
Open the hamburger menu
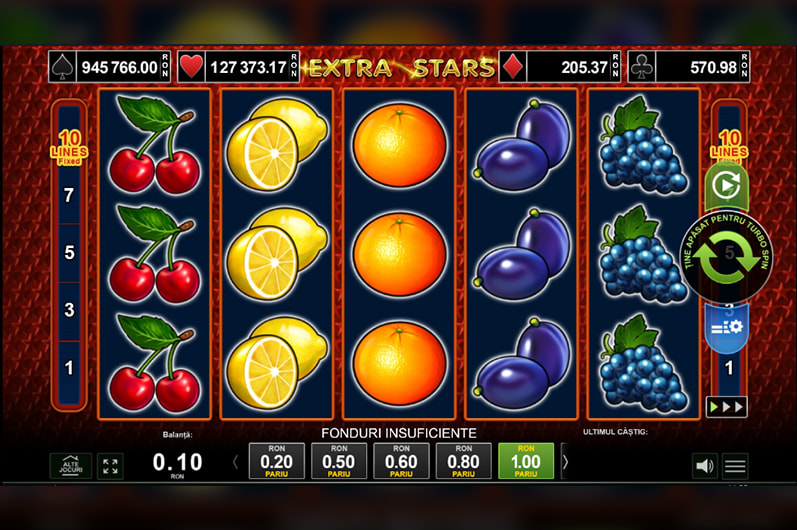point(735,465)
